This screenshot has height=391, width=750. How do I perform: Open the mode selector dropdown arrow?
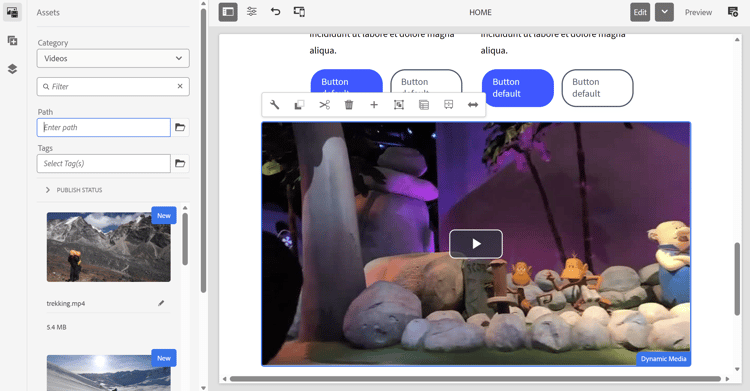coord(664,12)
